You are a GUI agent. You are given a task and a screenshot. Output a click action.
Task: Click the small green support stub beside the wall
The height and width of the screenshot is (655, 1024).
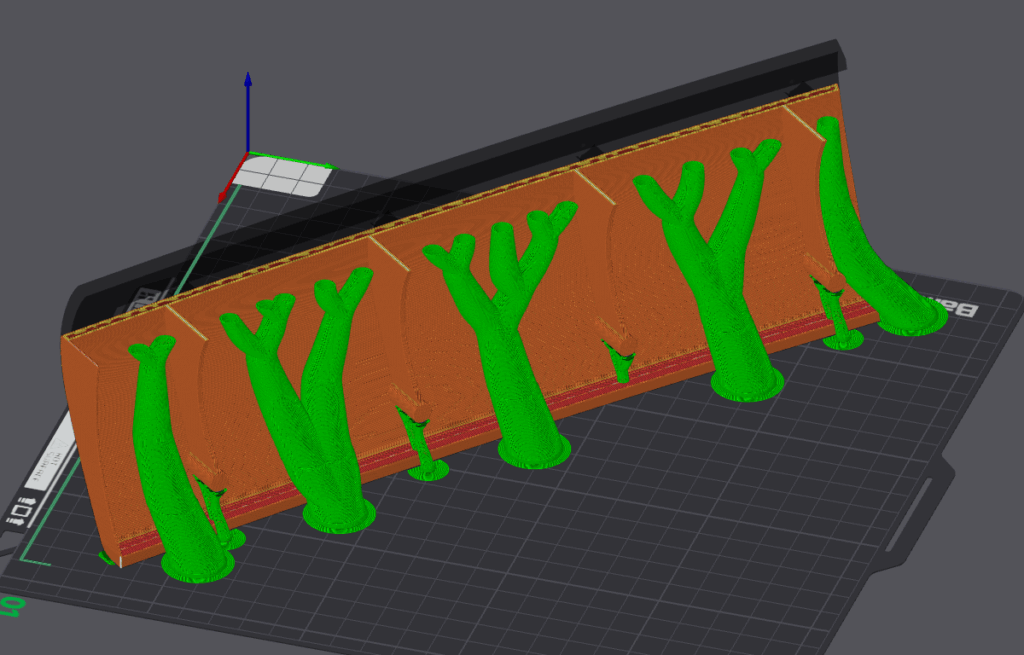(x=620, y=360)
